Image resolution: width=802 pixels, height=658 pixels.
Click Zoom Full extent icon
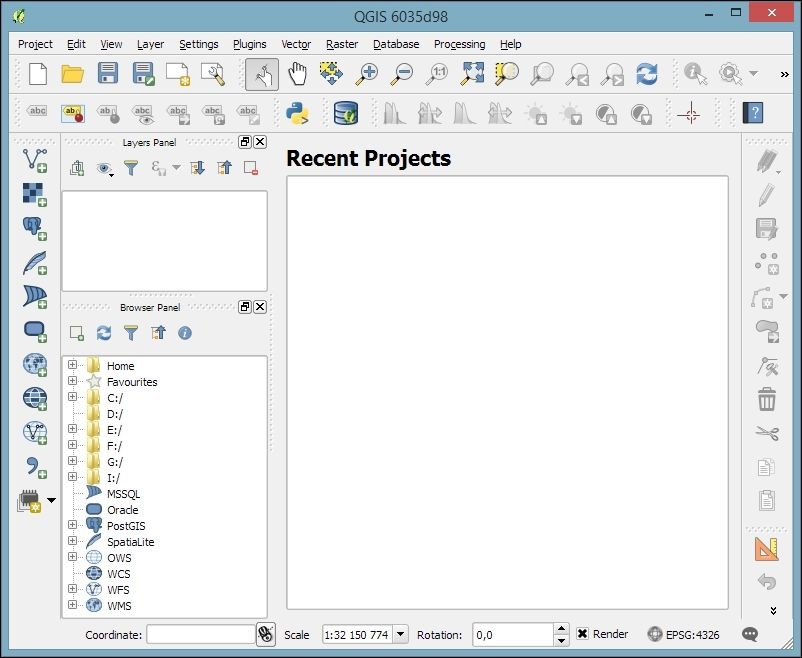472,74
